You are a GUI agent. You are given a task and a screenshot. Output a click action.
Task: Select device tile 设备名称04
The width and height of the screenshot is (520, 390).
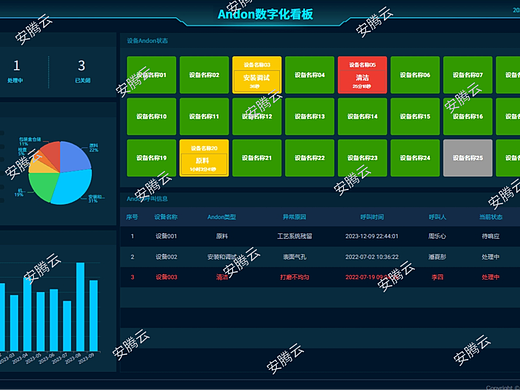pos(310,75)
